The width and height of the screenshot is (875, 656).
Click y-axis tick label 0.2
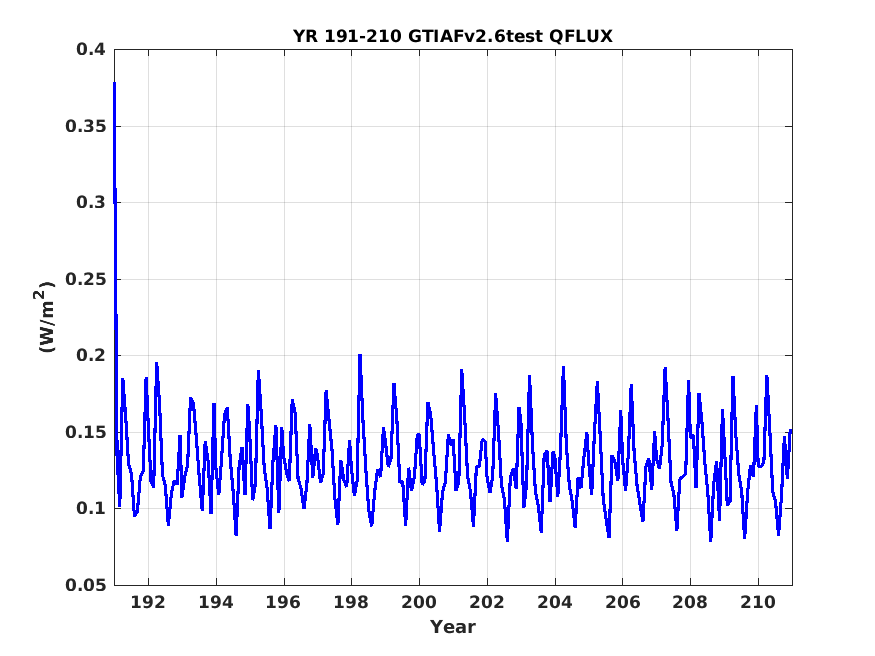click(90, 355)
